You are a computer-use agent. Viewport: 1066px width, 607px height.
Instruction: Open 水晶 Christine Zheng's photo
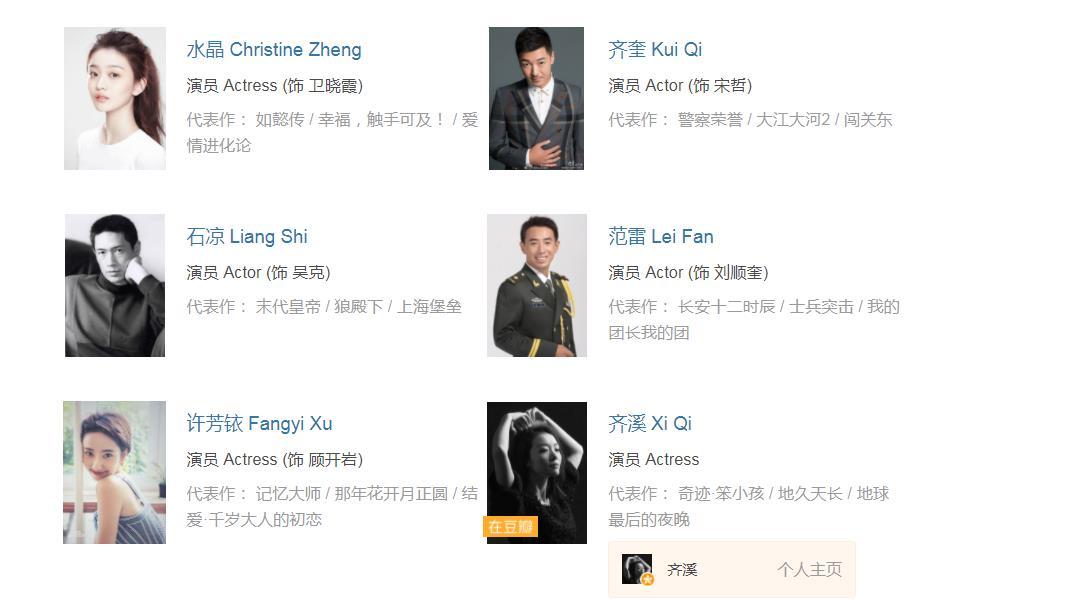(115, 99)
